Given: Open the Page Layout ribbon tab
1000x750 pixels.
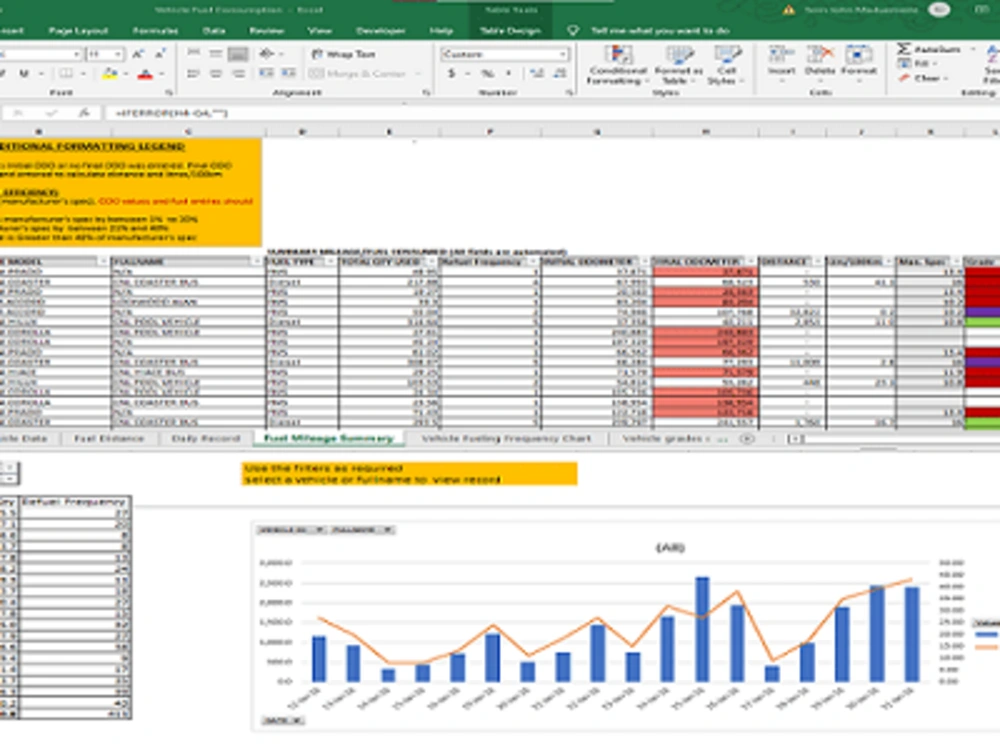Looking at the screenshot, I should tap(78, 31).
